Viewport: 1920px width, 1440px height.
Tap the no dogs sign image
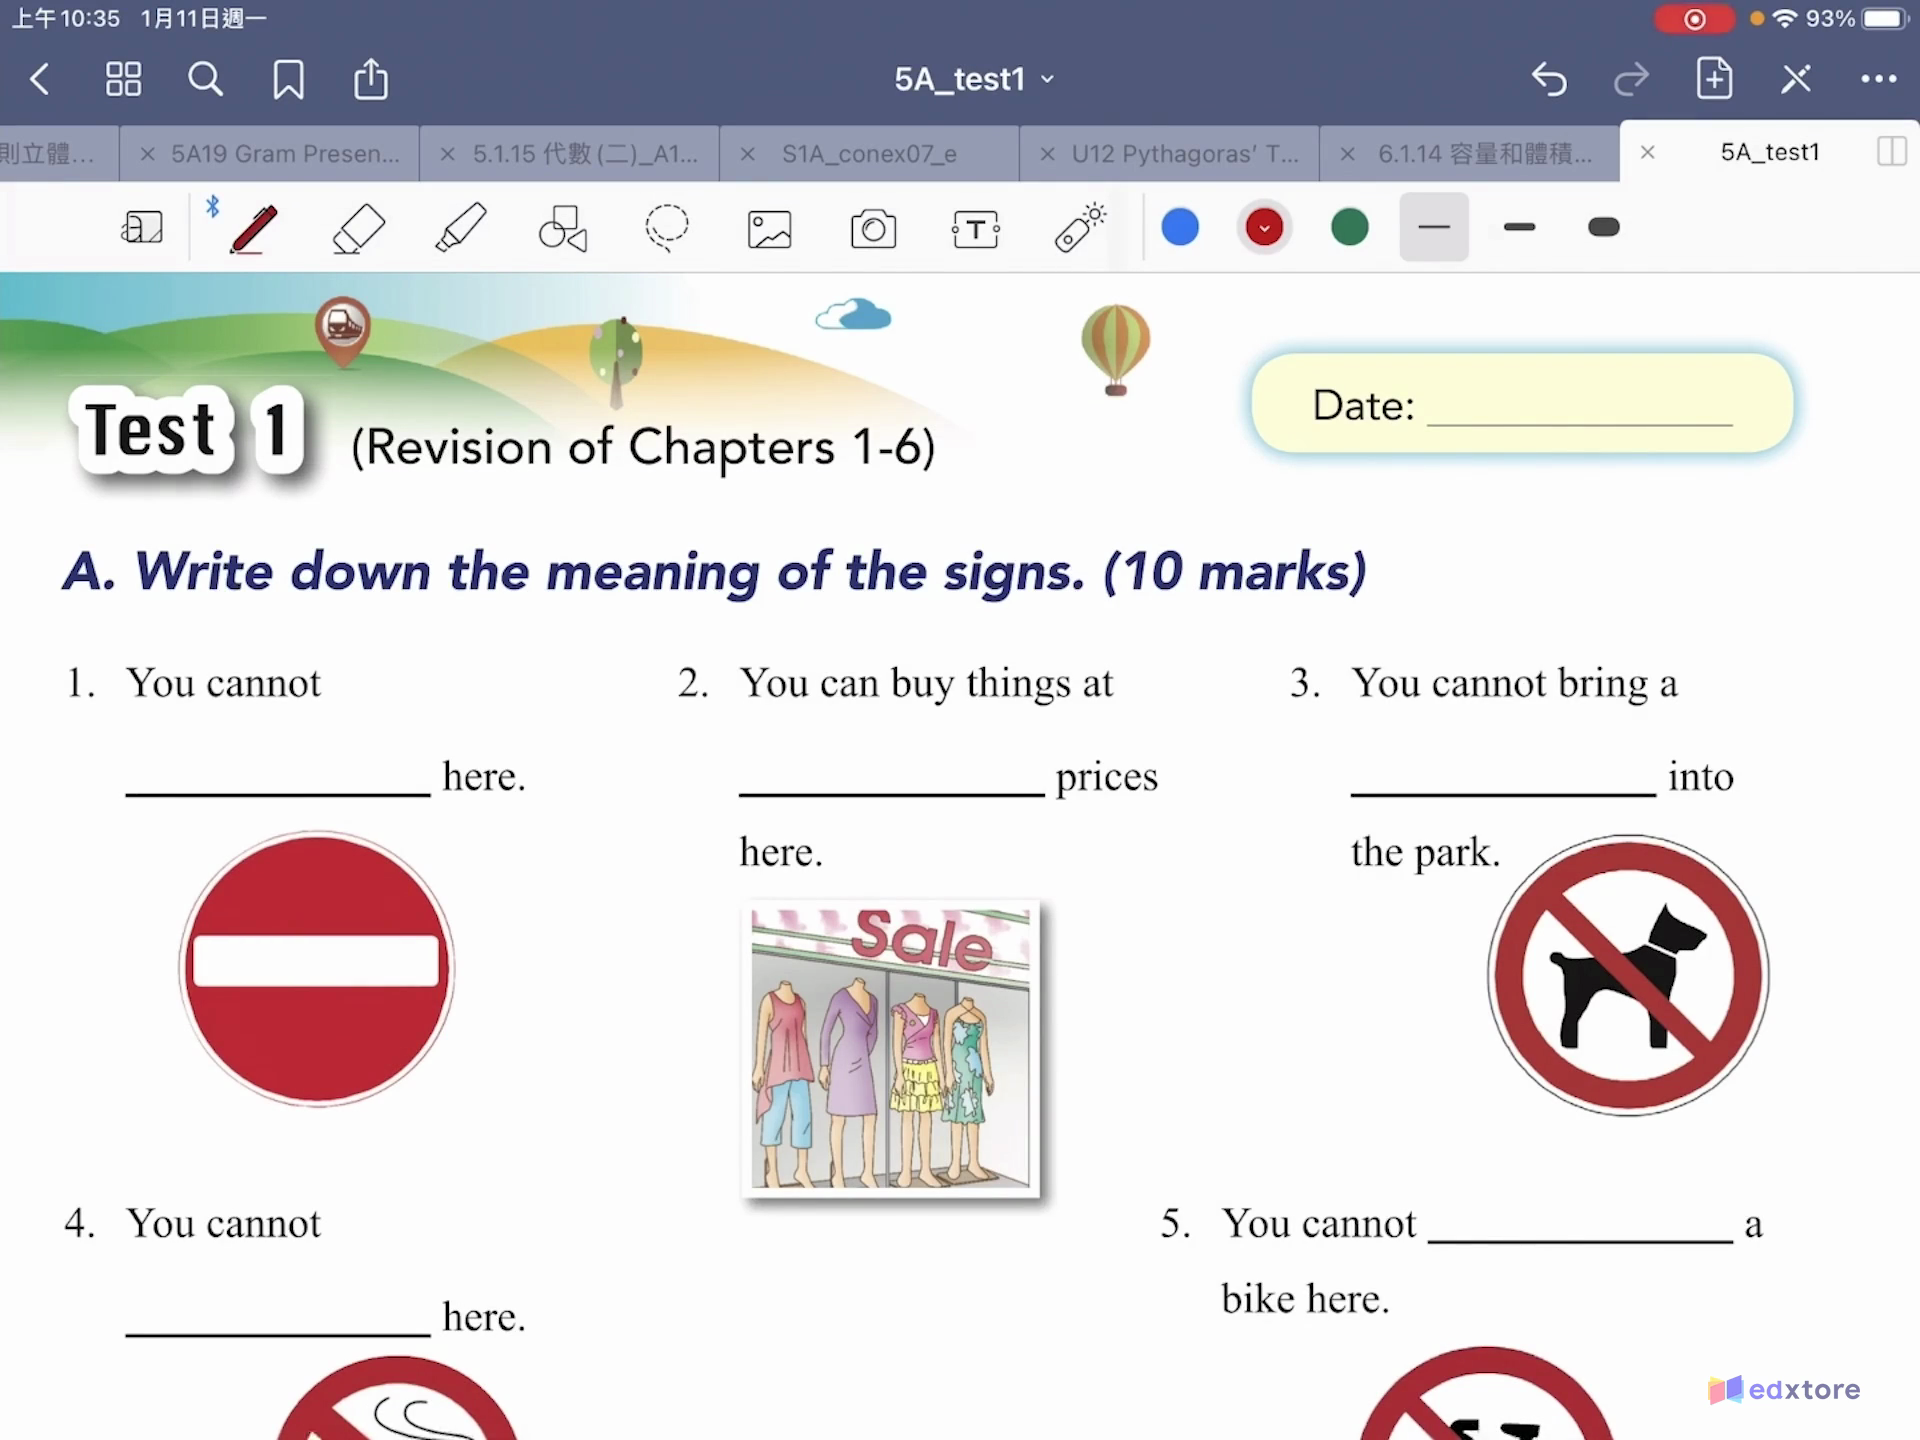point(1628,975)
